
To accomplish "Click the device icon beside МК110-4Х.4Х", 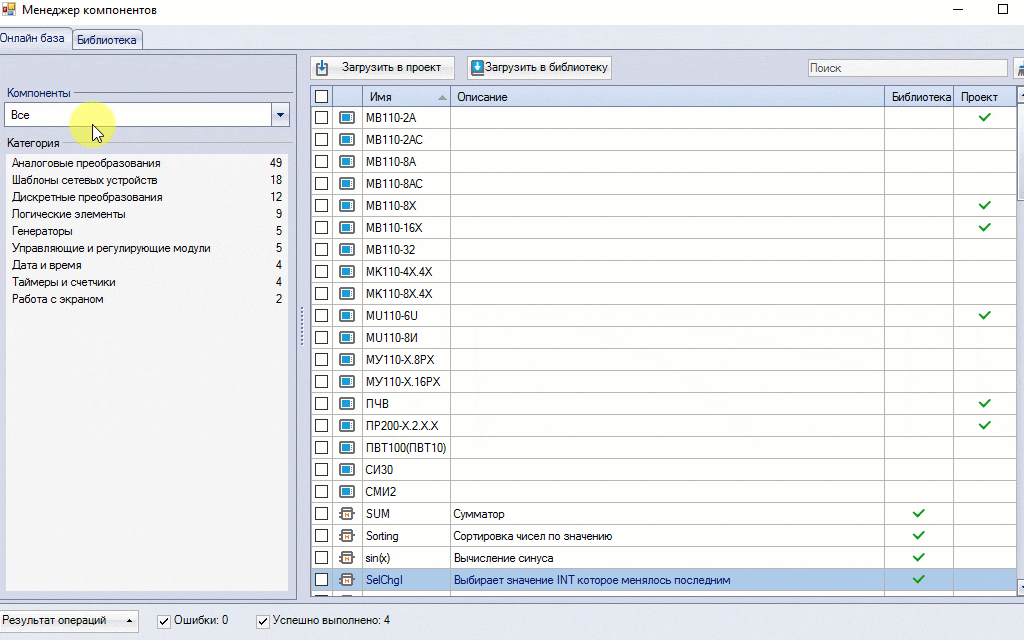I will [347, 272].
